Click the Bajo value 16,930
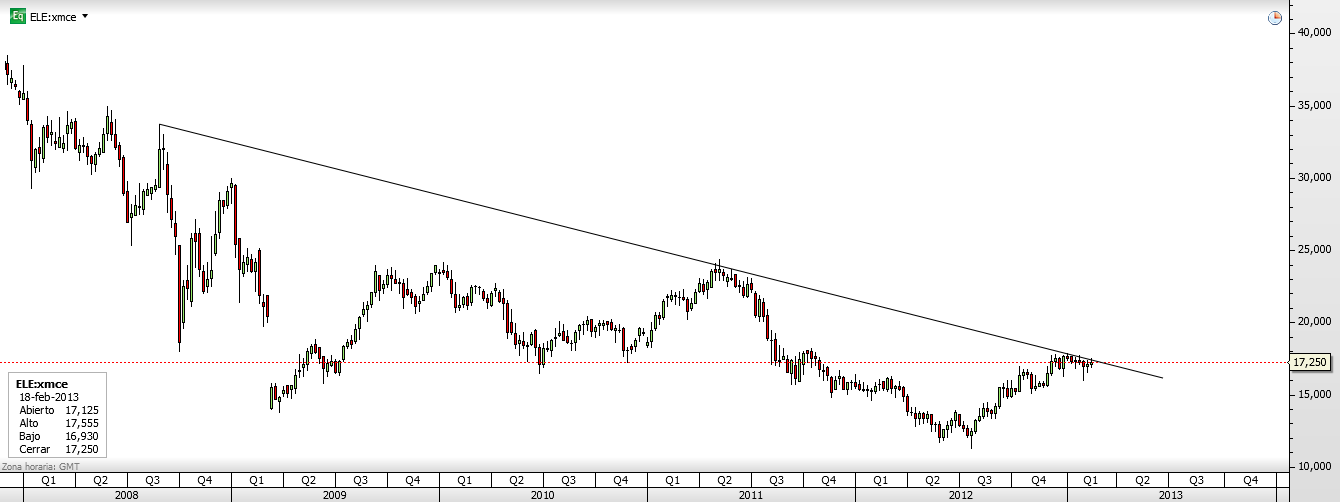 pos(81,436)
